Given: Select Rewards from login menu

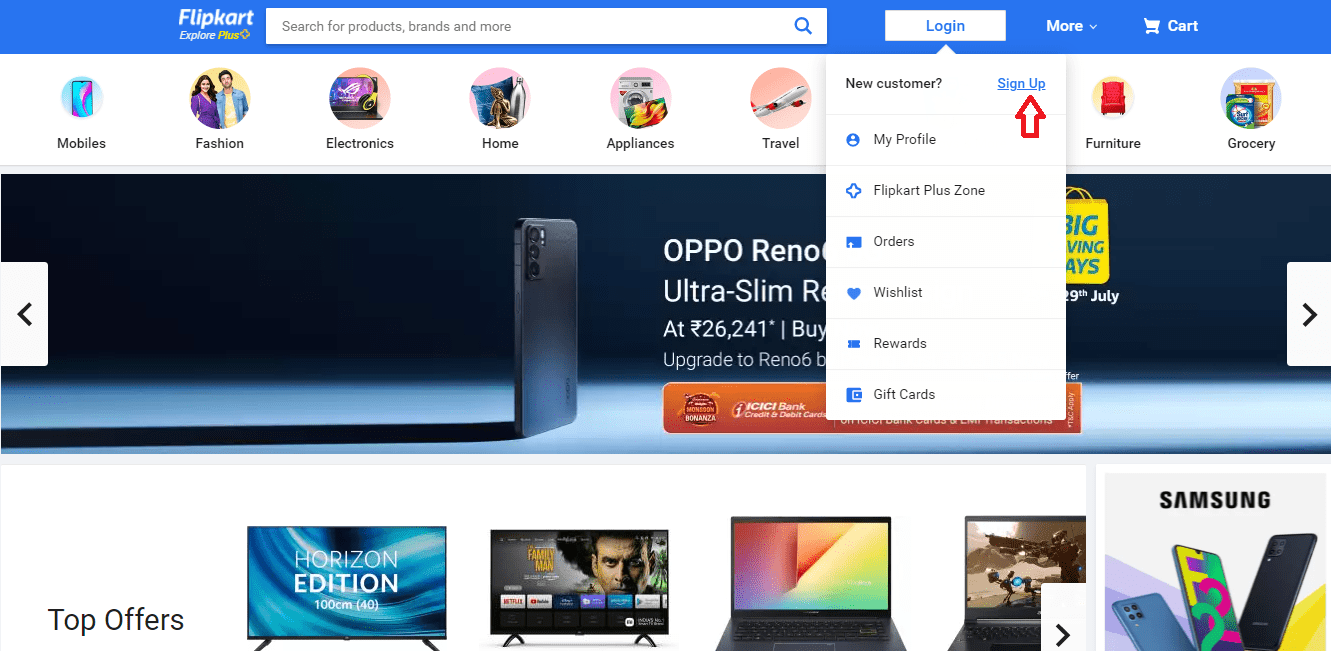Looking at the screenshot, I should 946,344.
